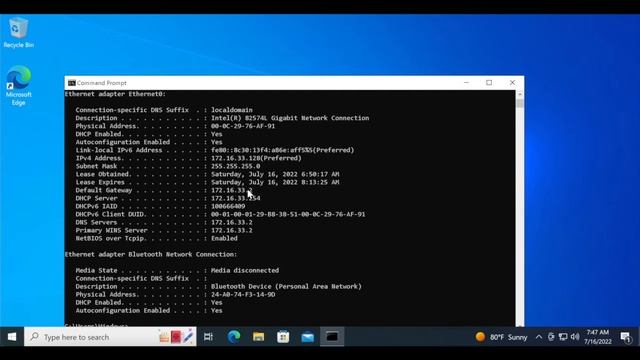Click the Command Prompt vertical scrollbar thumb
This screenshot has height=360, width=640.
pos(520,103)
